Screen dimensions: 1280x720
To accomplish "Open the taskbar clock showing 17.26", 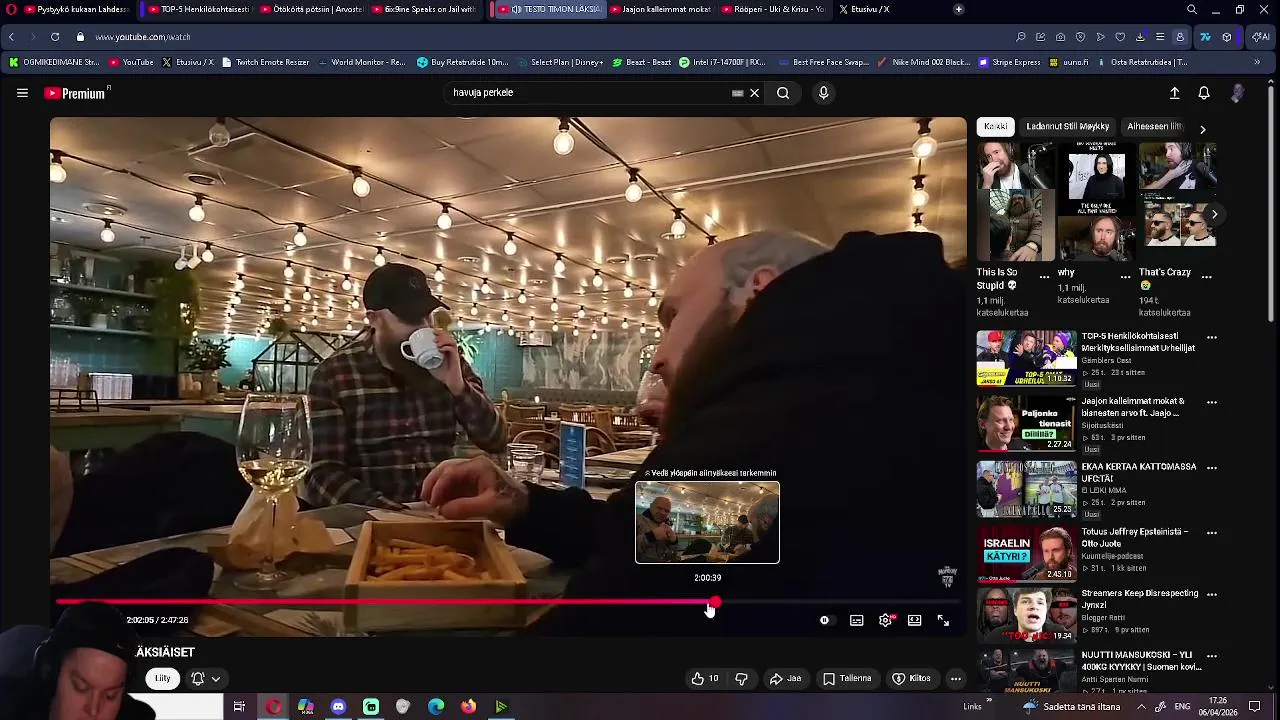I will pyautogui.click(x=1218, y=706).
